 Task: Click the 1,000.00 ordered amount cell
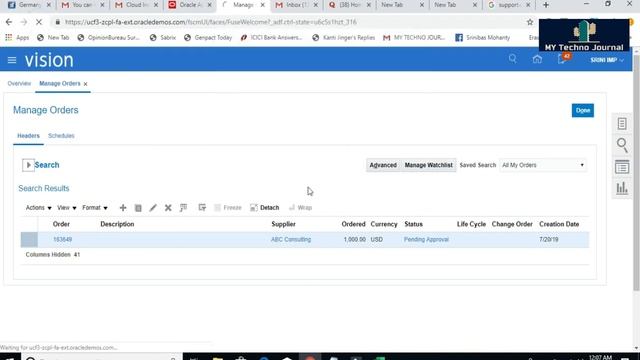point(354,240)
